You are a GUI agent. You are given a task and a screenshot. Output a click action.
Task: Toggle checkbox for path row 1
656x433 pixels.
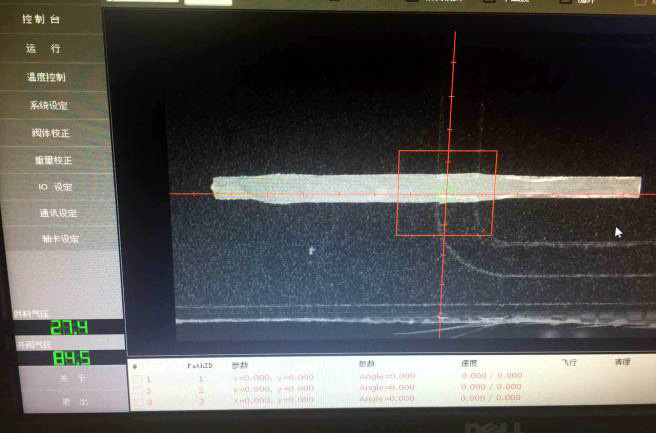137,378
